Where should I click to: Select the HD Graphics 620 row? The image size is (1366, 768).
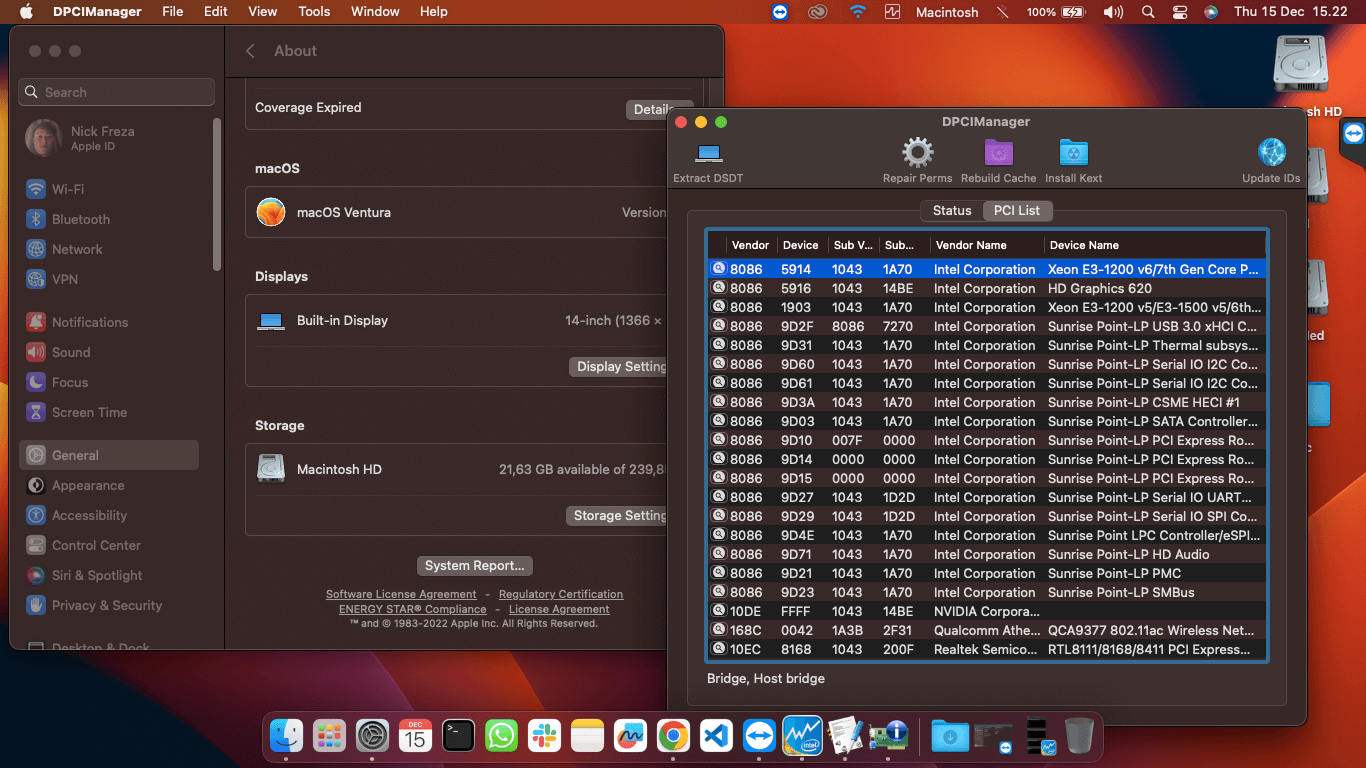[x=986, y=288]
